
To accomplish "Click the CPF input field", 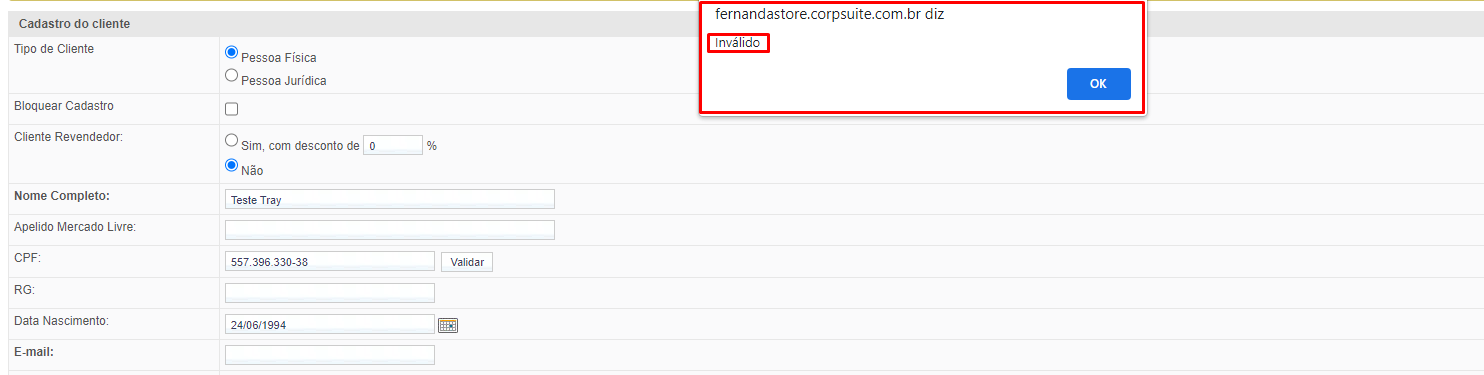I will [330, 261].
